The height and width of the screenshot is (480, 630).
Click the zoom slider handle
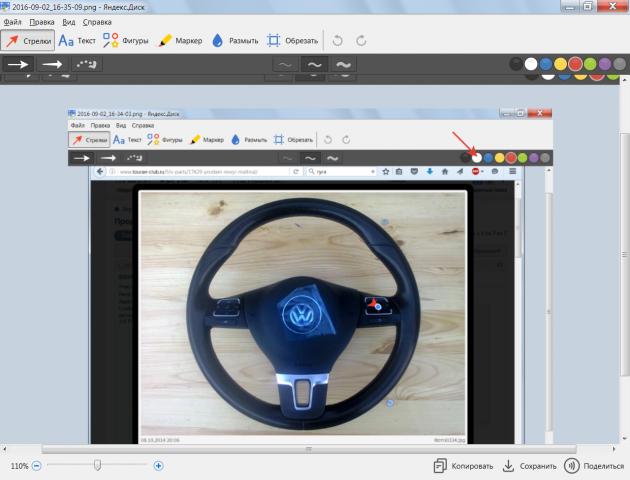click(x=97, y=466)
